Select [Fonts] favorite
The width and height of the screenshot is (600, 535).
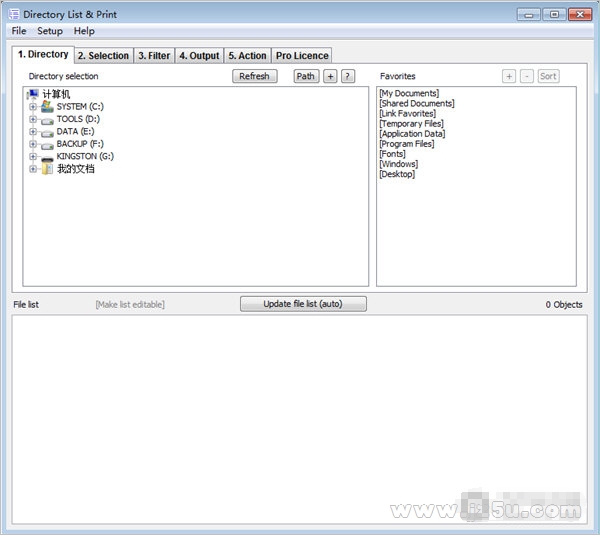tap(392, 154)
